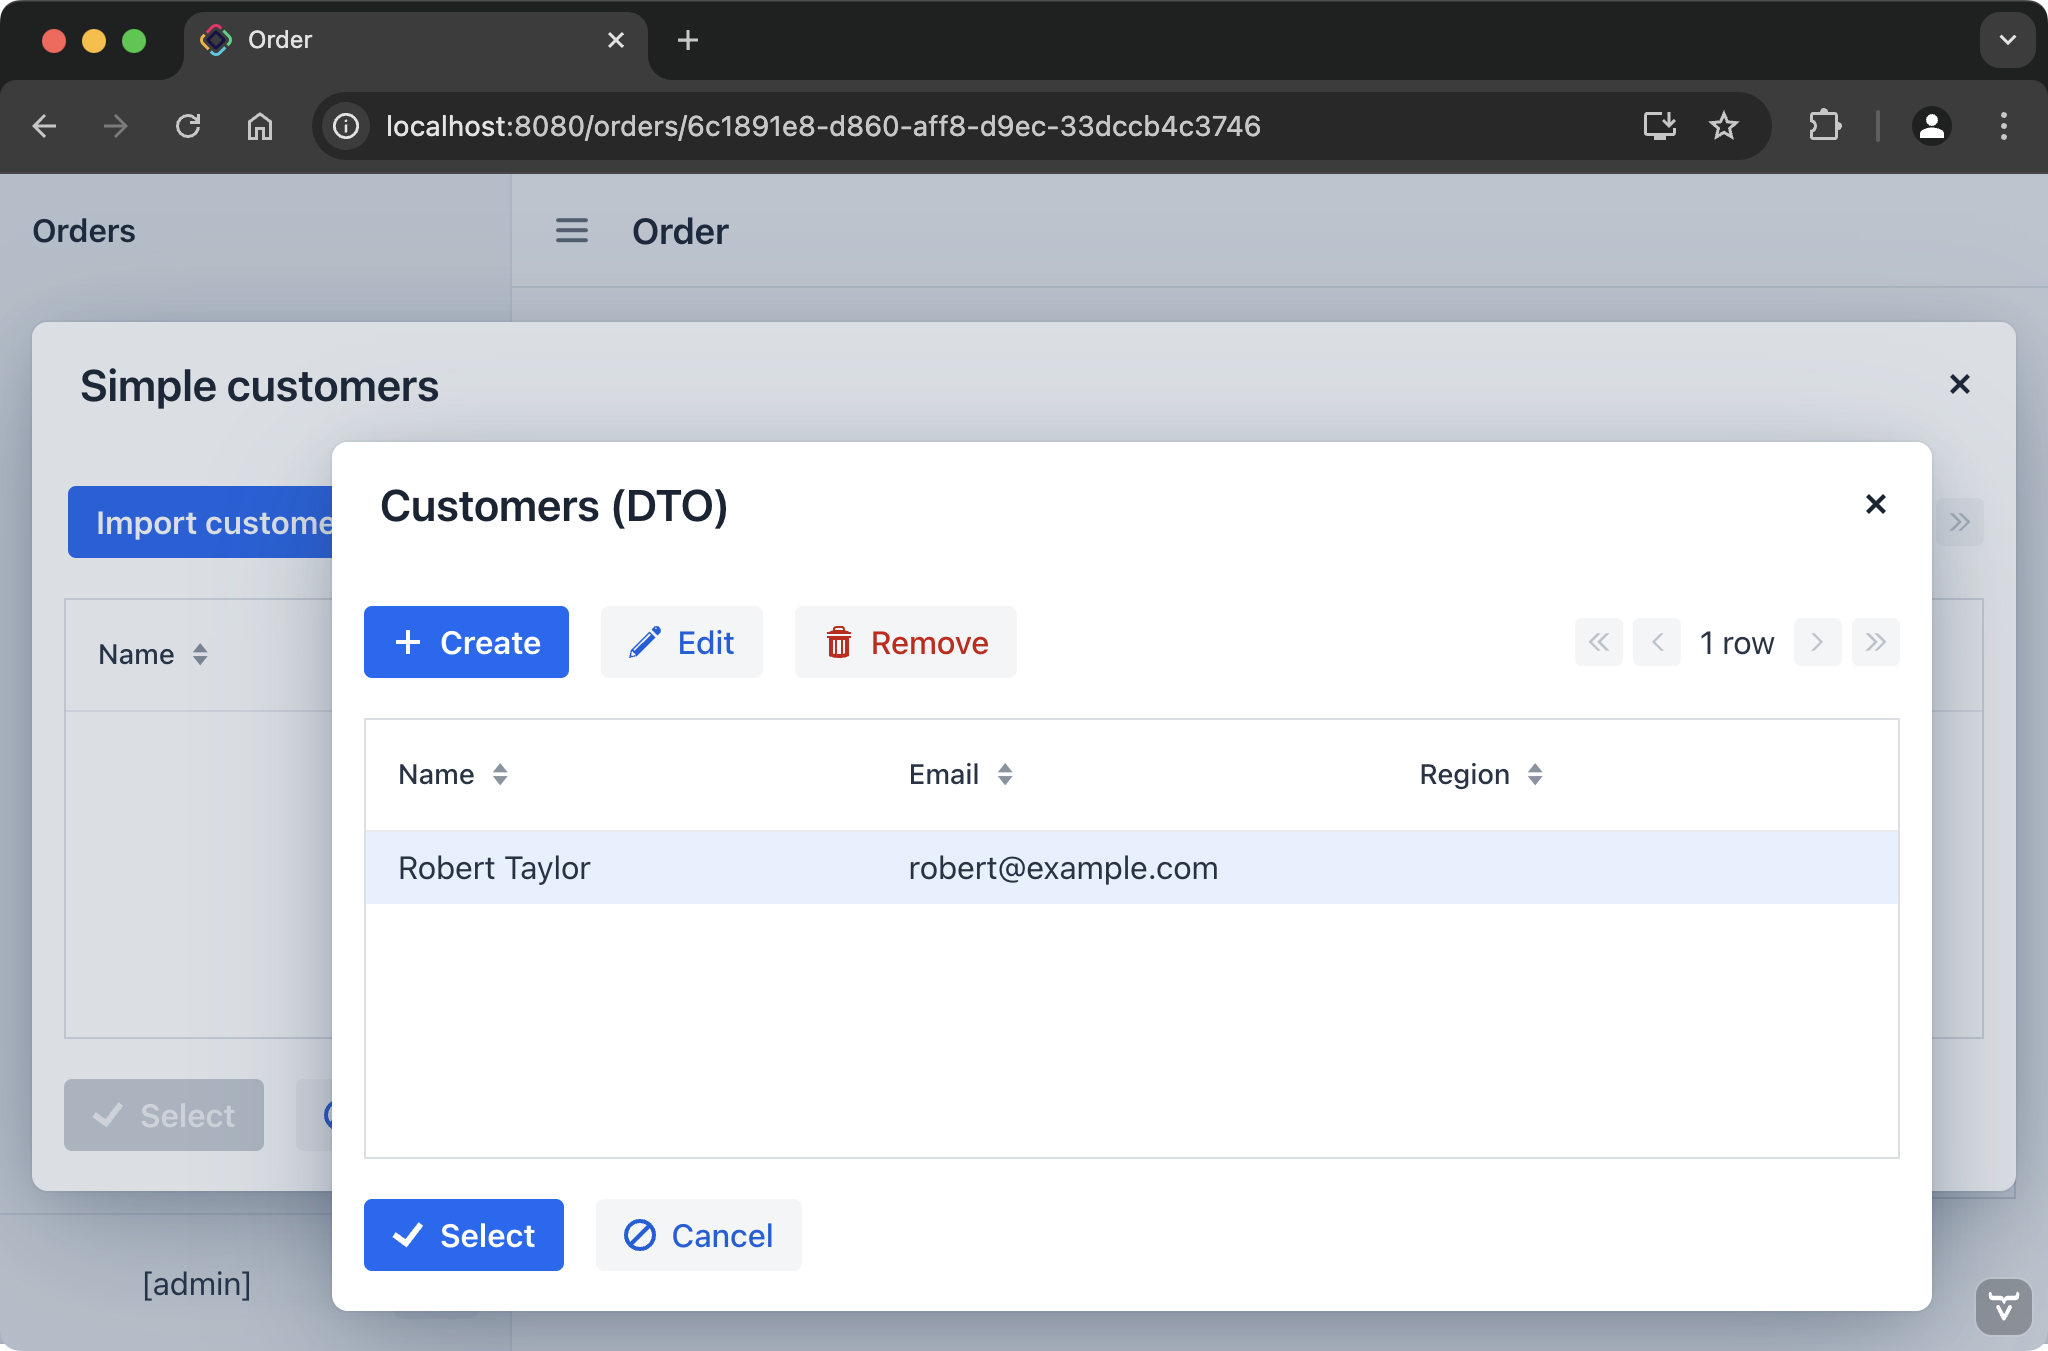The width and height of the screenshot is (2048, 1351).
Task: Click inside the row count display
Action: [x=1736, y=641]
